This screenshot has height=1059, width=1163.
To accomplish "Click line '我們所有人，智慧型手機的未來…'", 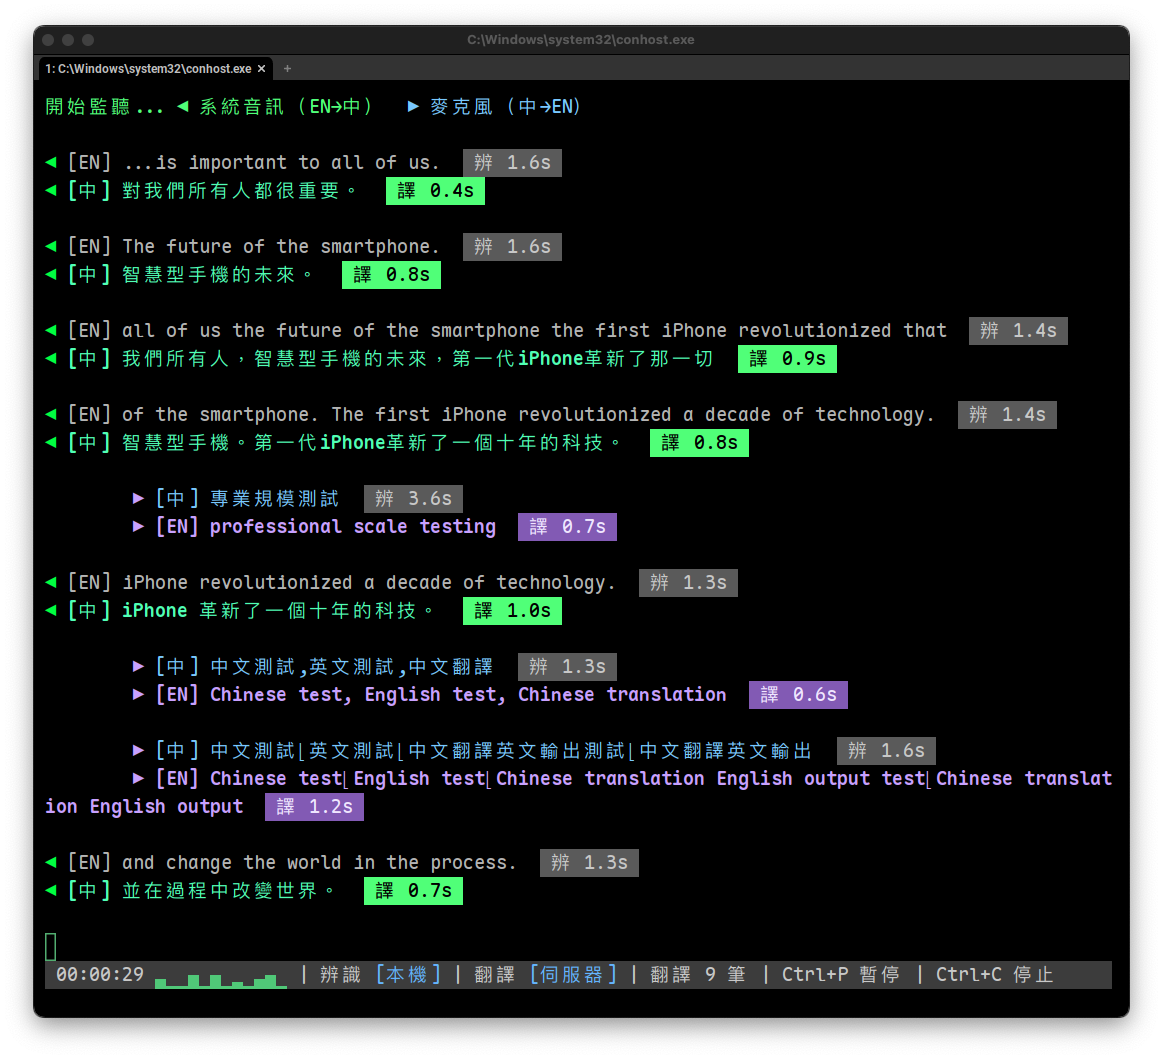I will (x=418, y=358).
